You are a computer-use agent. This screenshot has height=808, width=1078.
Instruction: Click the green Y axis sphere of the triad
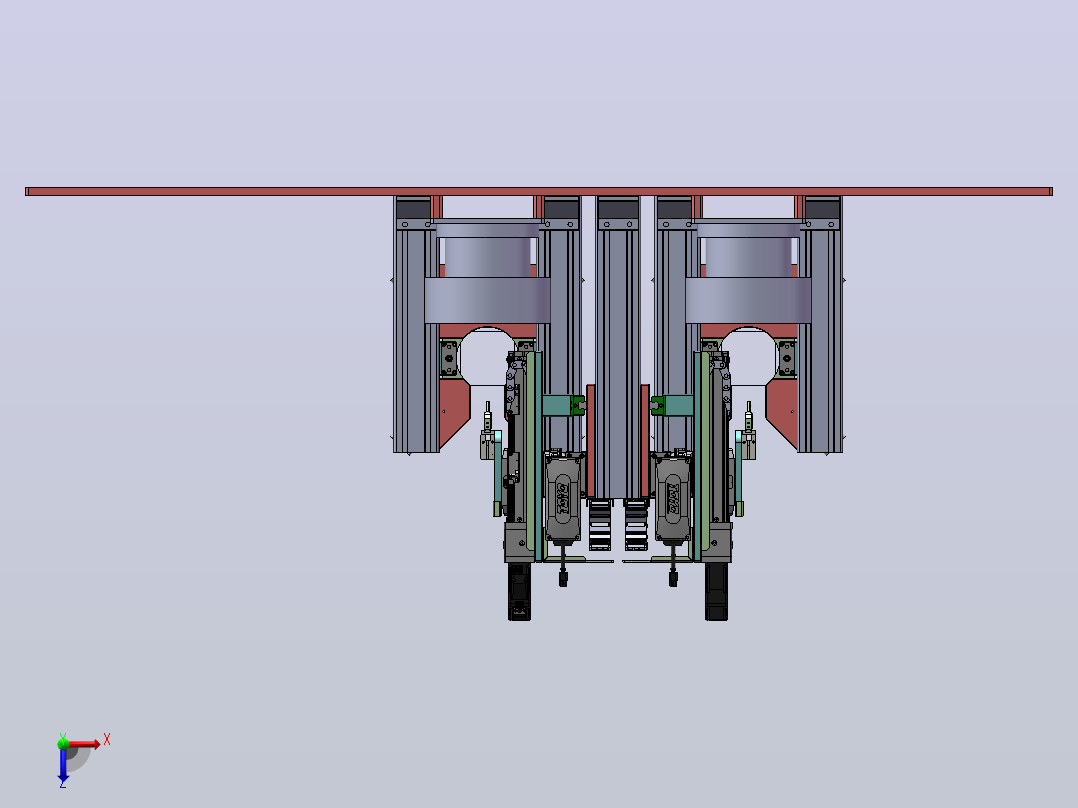63,743
